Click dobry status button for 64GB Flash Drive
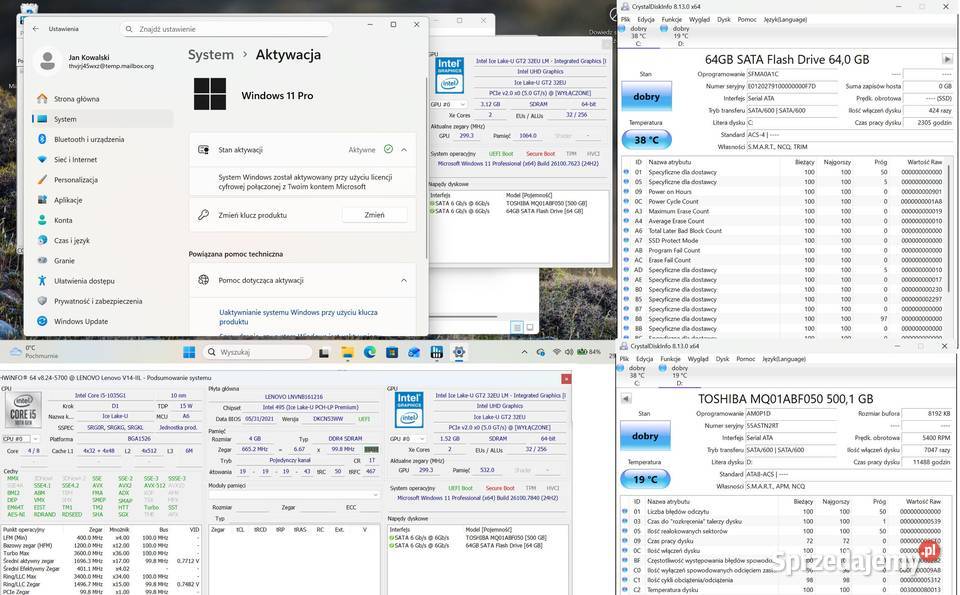 coord(647,96)
